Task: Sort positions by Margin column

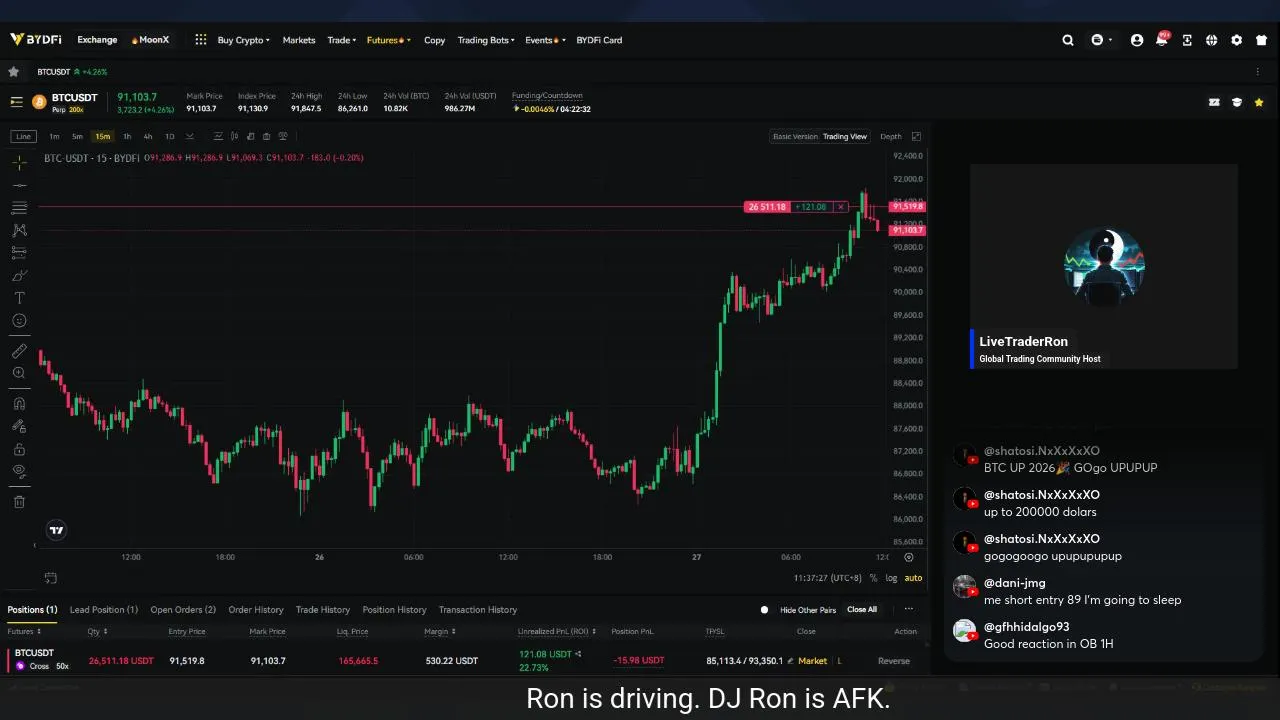Action: click(440, 632)
